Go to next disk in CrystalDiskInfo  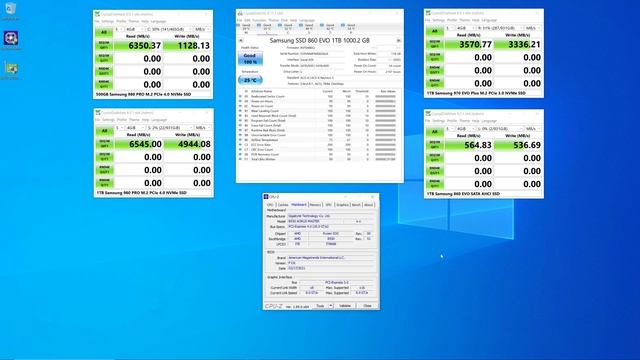pyautogui.click(x=398, y=41)
